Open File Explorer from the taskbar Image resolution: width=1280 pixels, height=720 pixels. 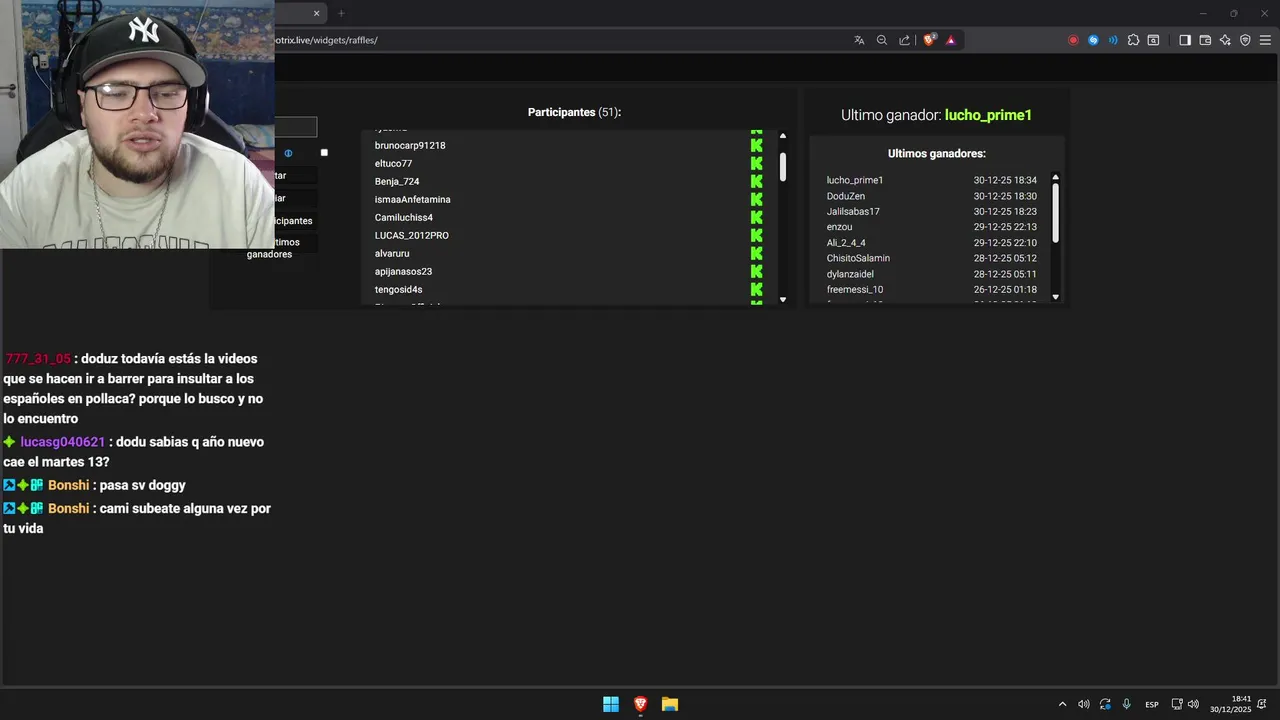pos(670,704)
